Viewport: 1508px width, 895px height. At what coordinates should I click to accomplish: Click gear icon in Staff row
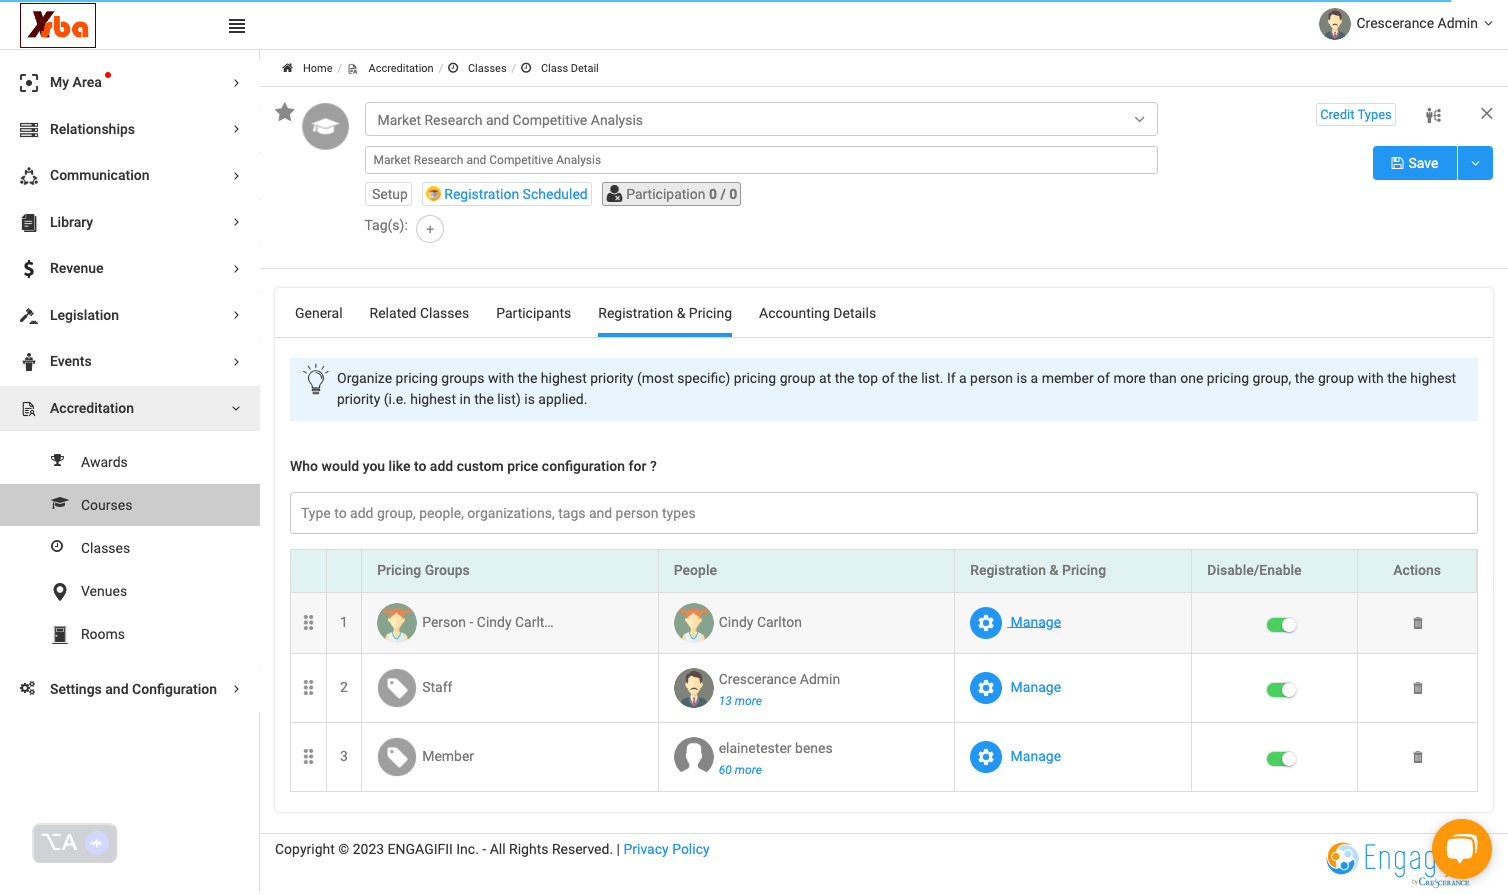pos(986,688)
